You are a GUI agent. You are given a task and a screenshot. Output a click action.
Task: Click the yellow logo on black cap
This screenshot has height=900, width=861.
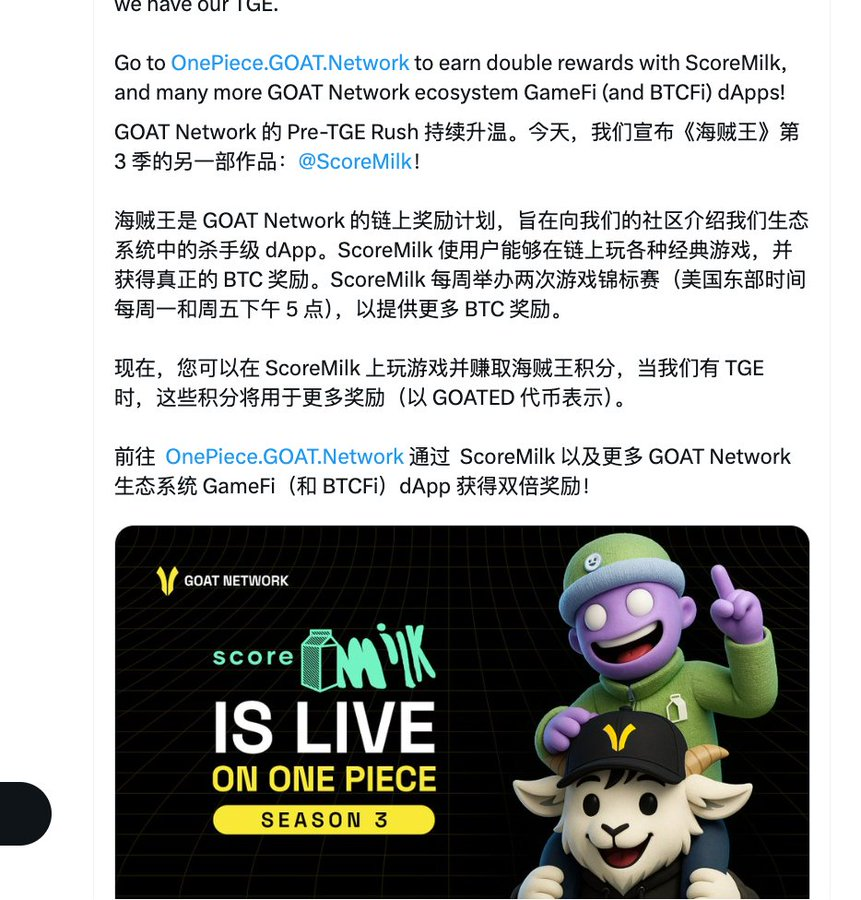pyautogui.click(x=619, y=737)
